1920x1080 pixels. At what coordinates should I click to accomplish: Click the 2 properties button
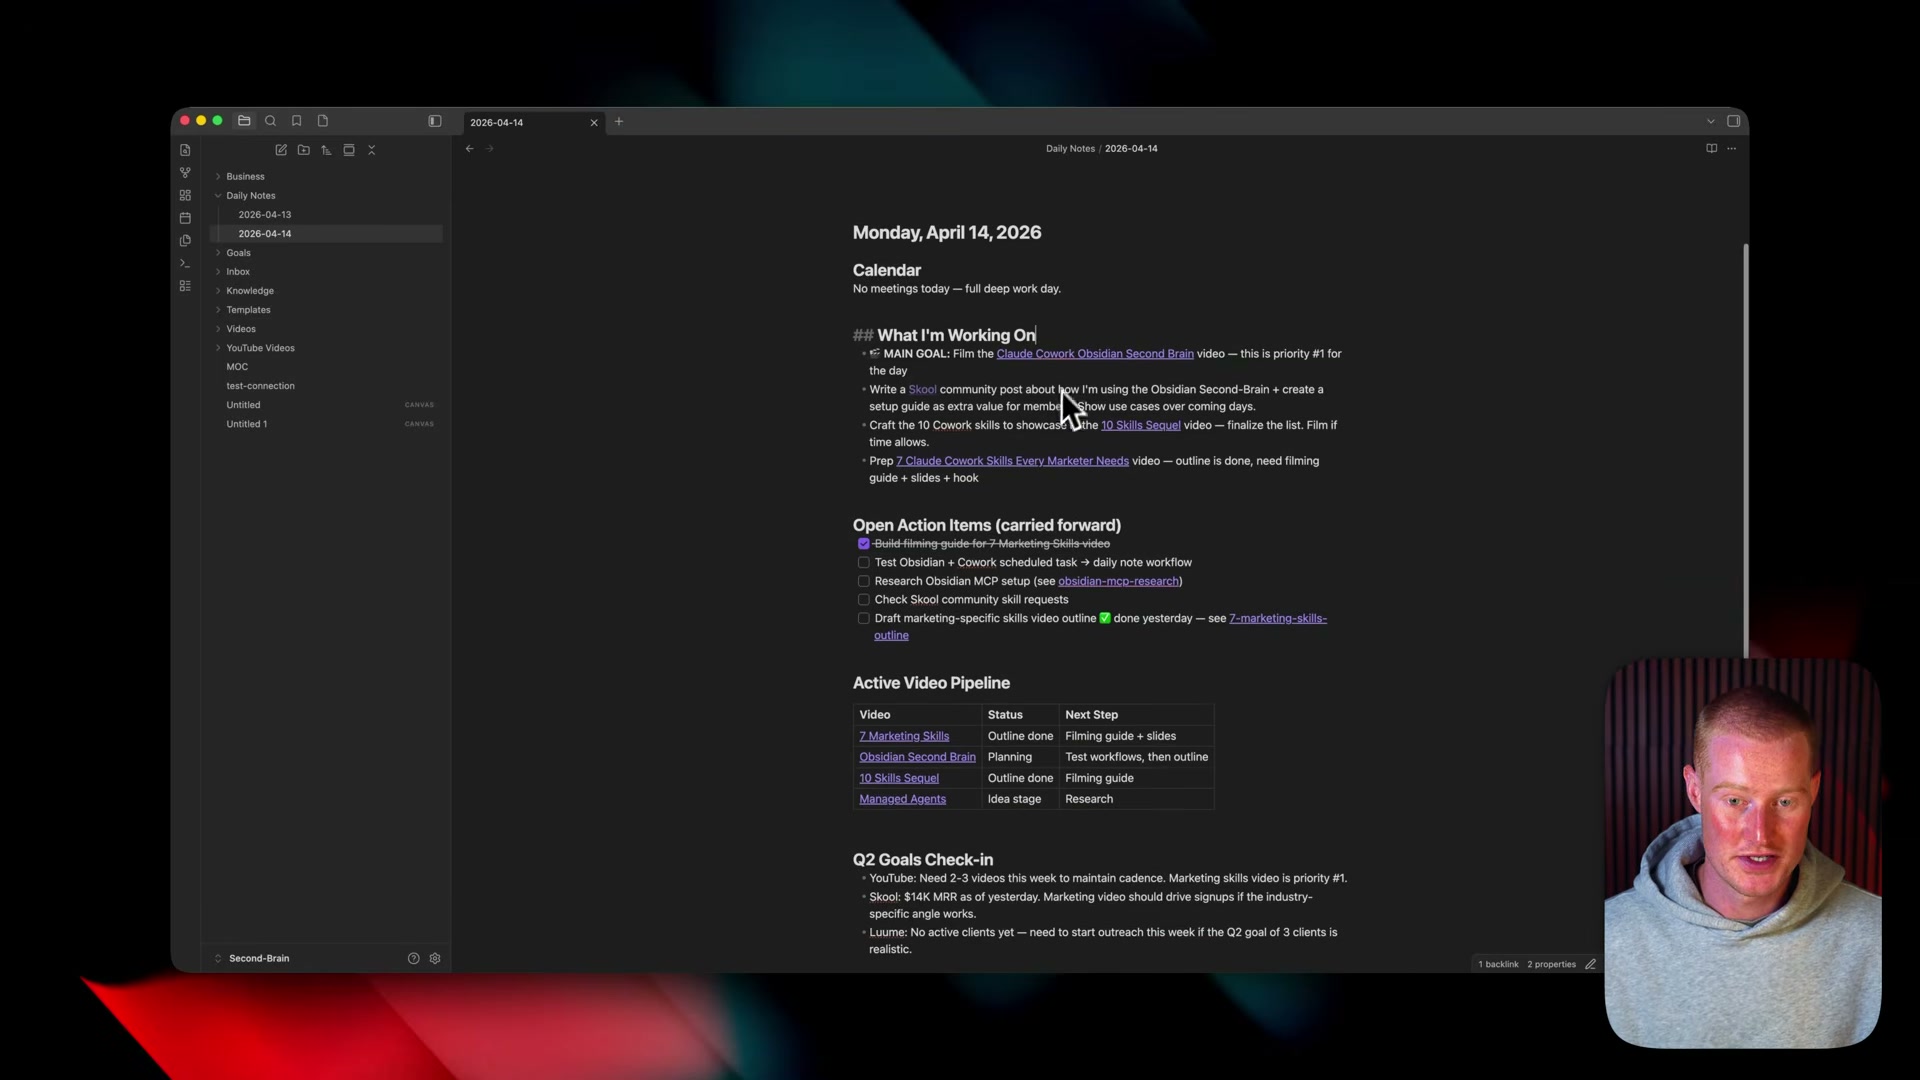tap(1550, 963)
